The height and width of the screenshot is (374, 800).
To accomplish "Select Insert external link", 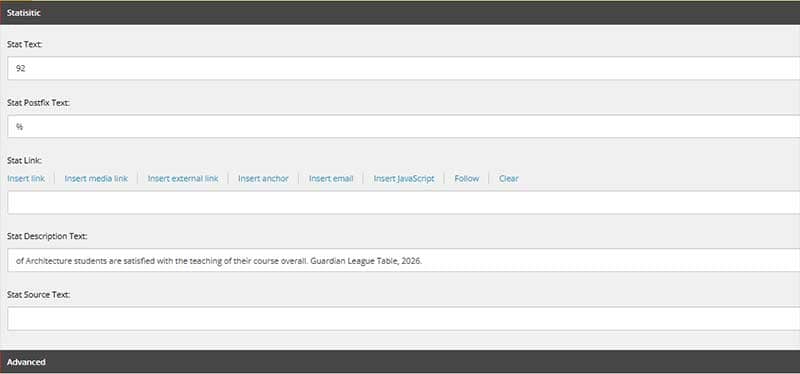I will [183, 179].
